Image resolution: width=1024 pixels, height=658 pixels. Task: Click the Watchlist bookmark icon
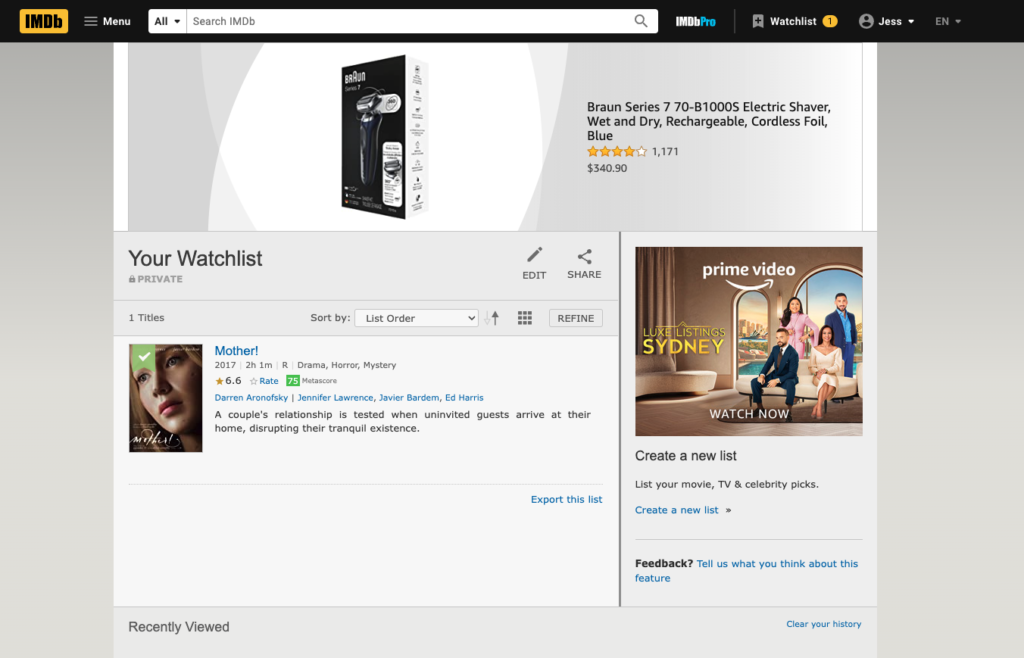click(x=758, y=20)
